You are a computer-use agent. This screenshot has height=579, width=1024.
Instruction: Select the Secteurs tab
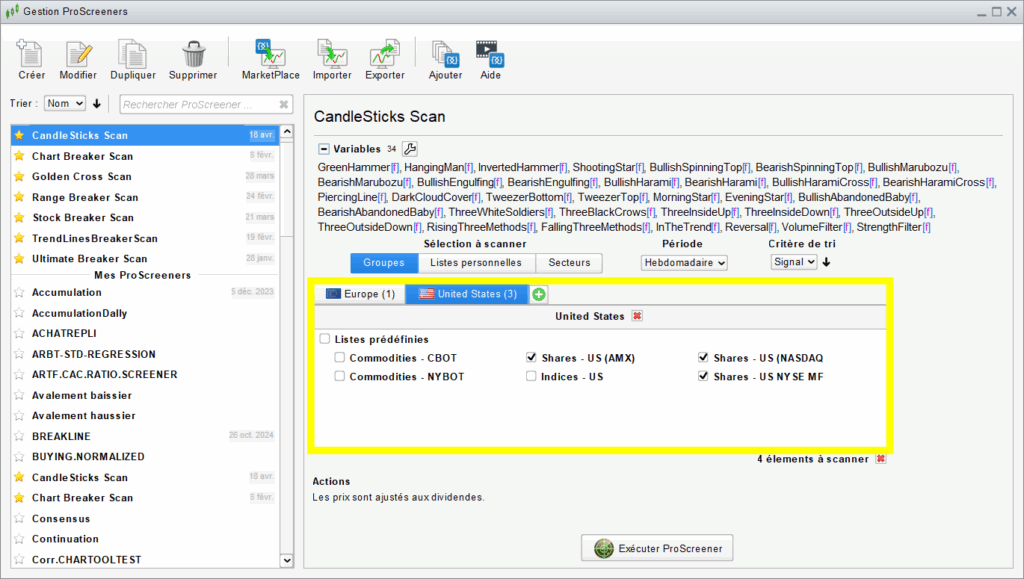569,263
